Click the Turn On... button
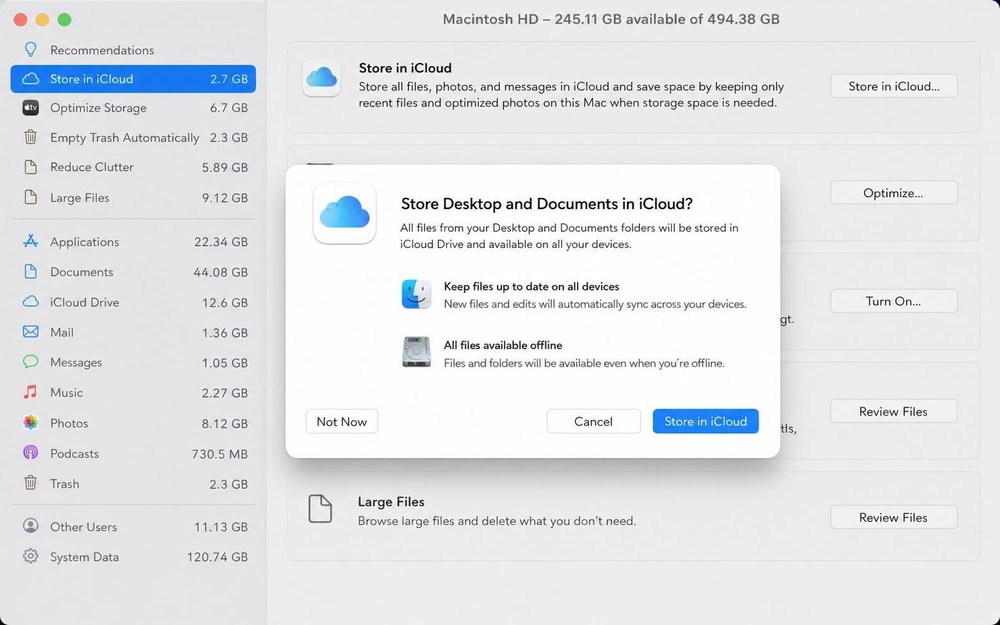Screen dimensions: 1000x625 tap(893, 301)
